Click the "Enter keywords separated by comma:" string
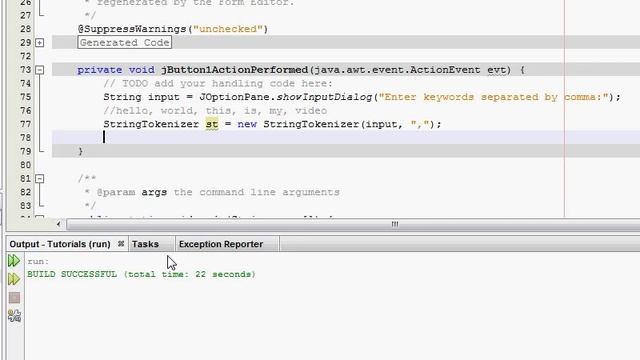Screen dimensions: 640x360 click(x=493, y=97)
